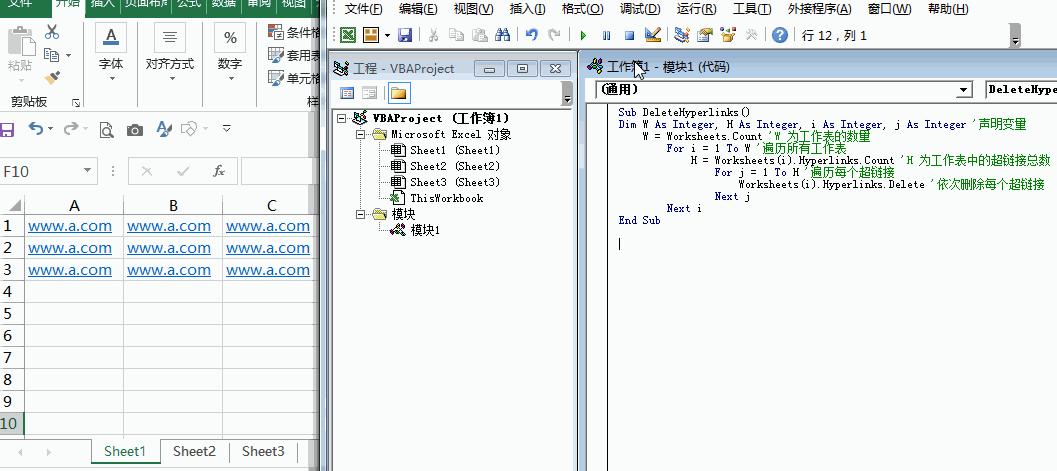This screenshot has height=471, width=1057.
Task: Click the www.a.com link in cell A1
Action: point(70,226)
